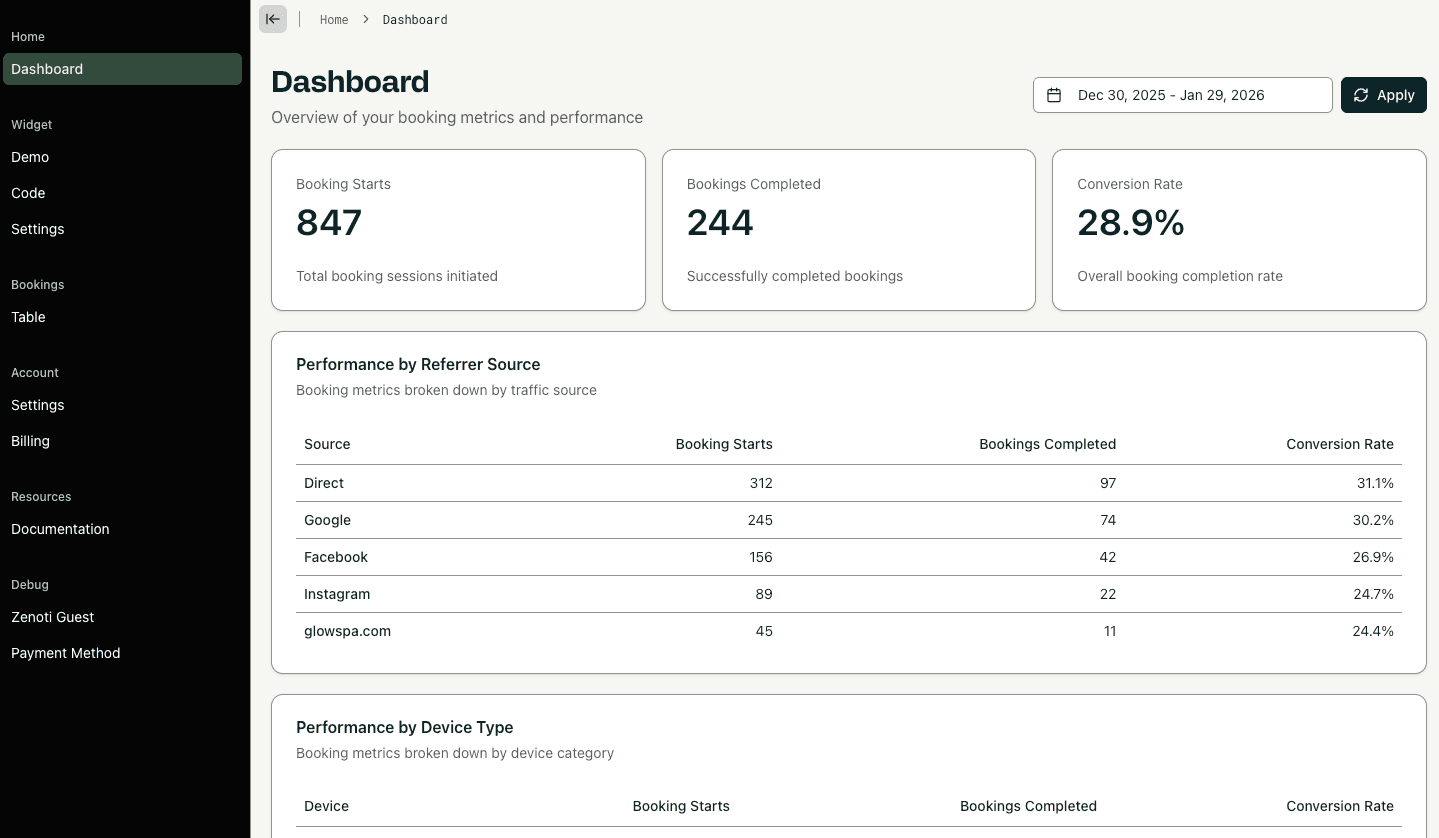The image size is (1439, 838).
Task: Click the refresh icon on the Apply button
Action: click(x=1361, y=94)
